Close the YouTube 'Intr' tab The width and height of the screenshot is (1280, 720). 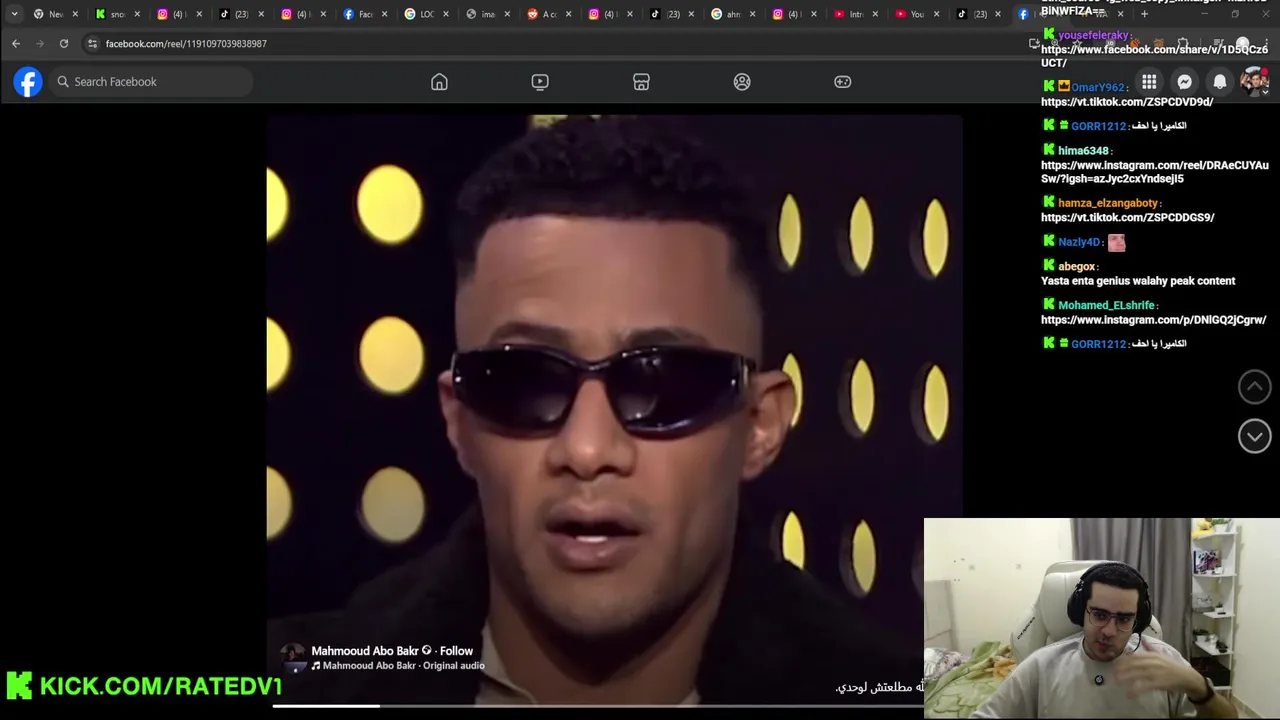coord(876,14)
